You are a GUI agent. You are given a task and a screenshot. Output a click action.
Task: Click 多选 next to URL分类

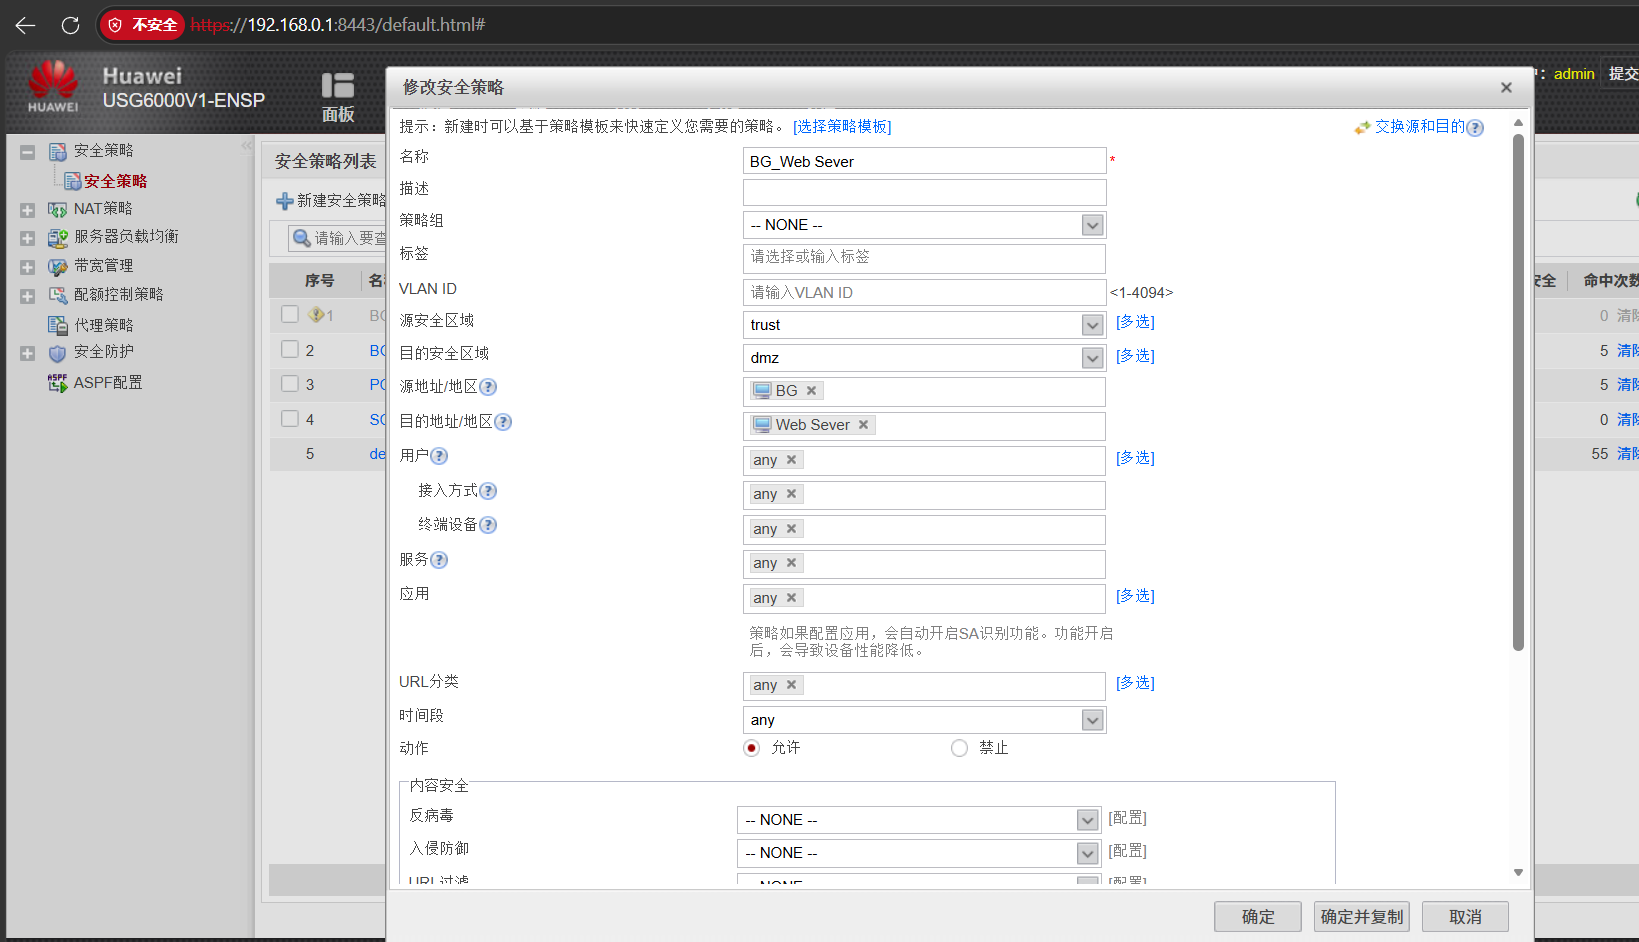coord(1135,683)
